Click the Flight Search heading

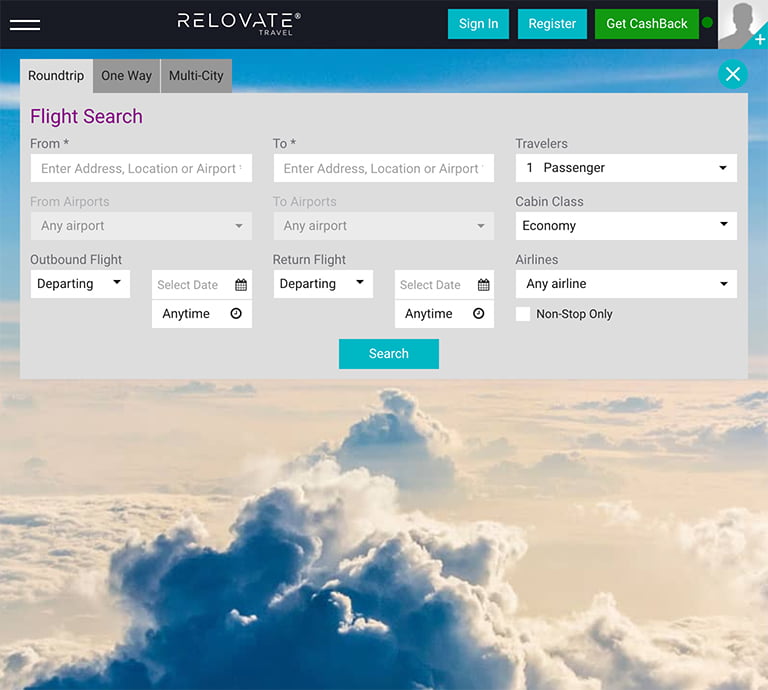(86, 117)
